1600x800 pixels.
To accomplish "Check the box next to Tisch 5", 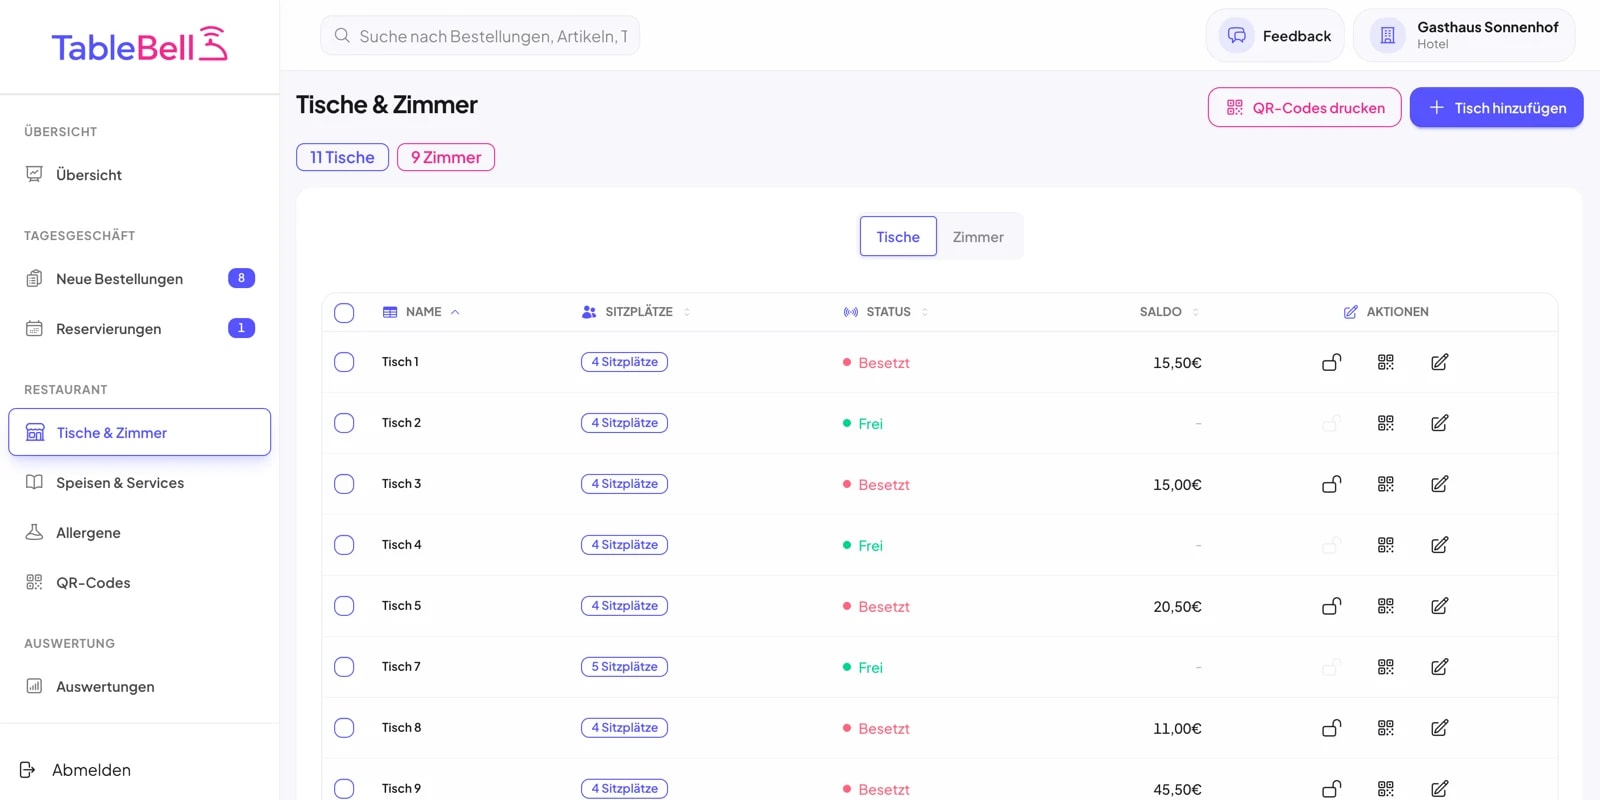I will 344,606.
